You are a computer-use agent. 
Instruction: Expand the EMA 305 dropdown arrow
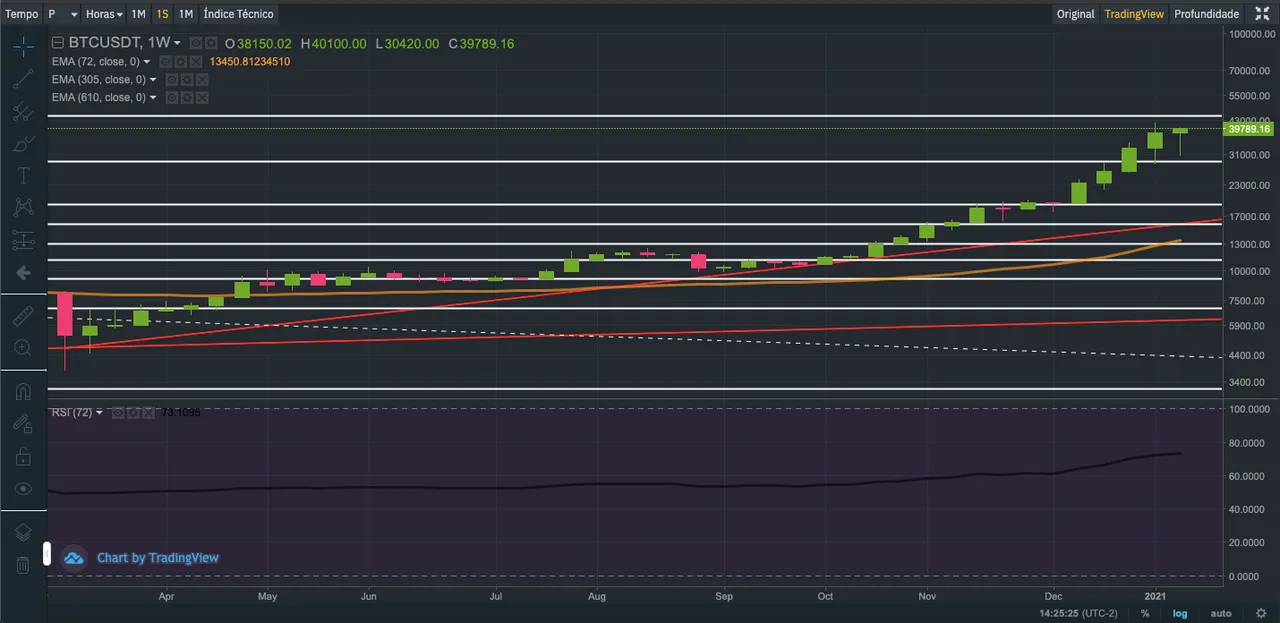[153, 80]
